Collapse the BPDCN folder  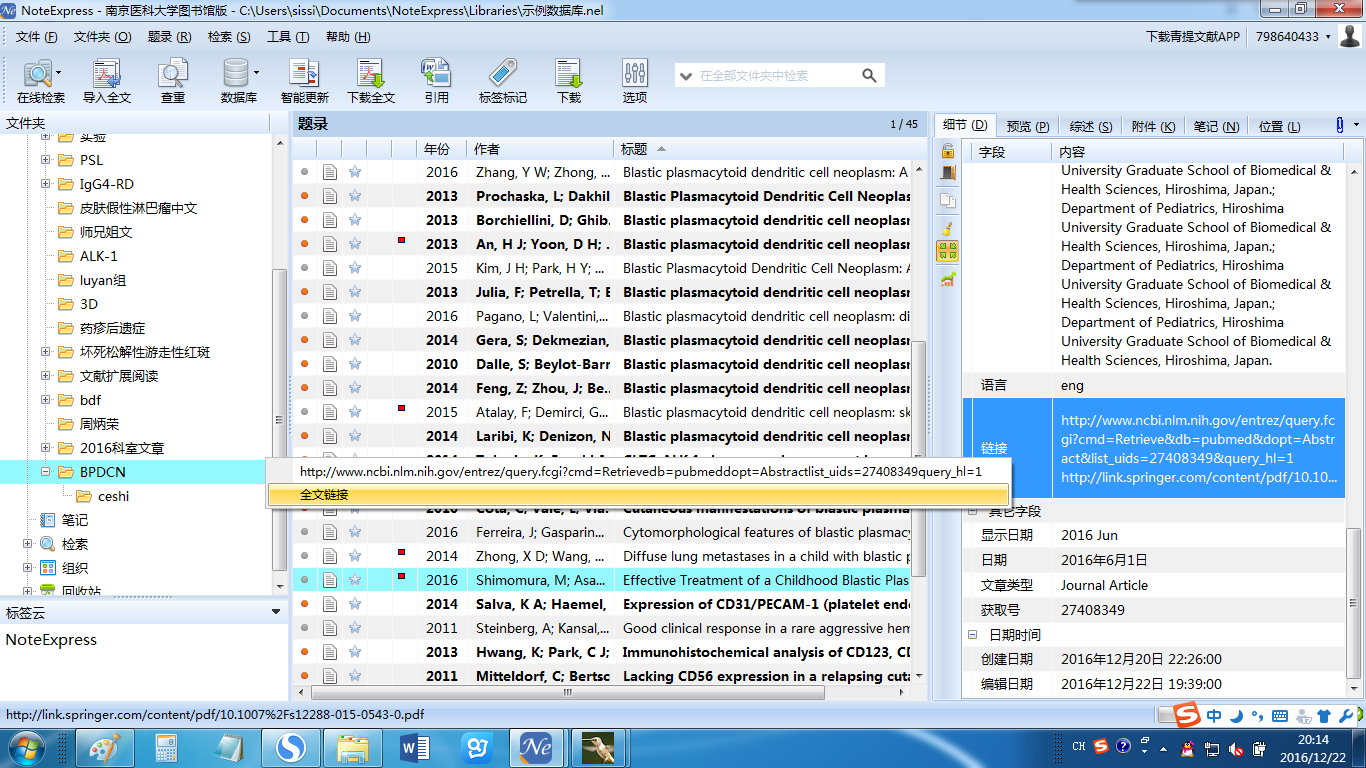coord(45,472)
